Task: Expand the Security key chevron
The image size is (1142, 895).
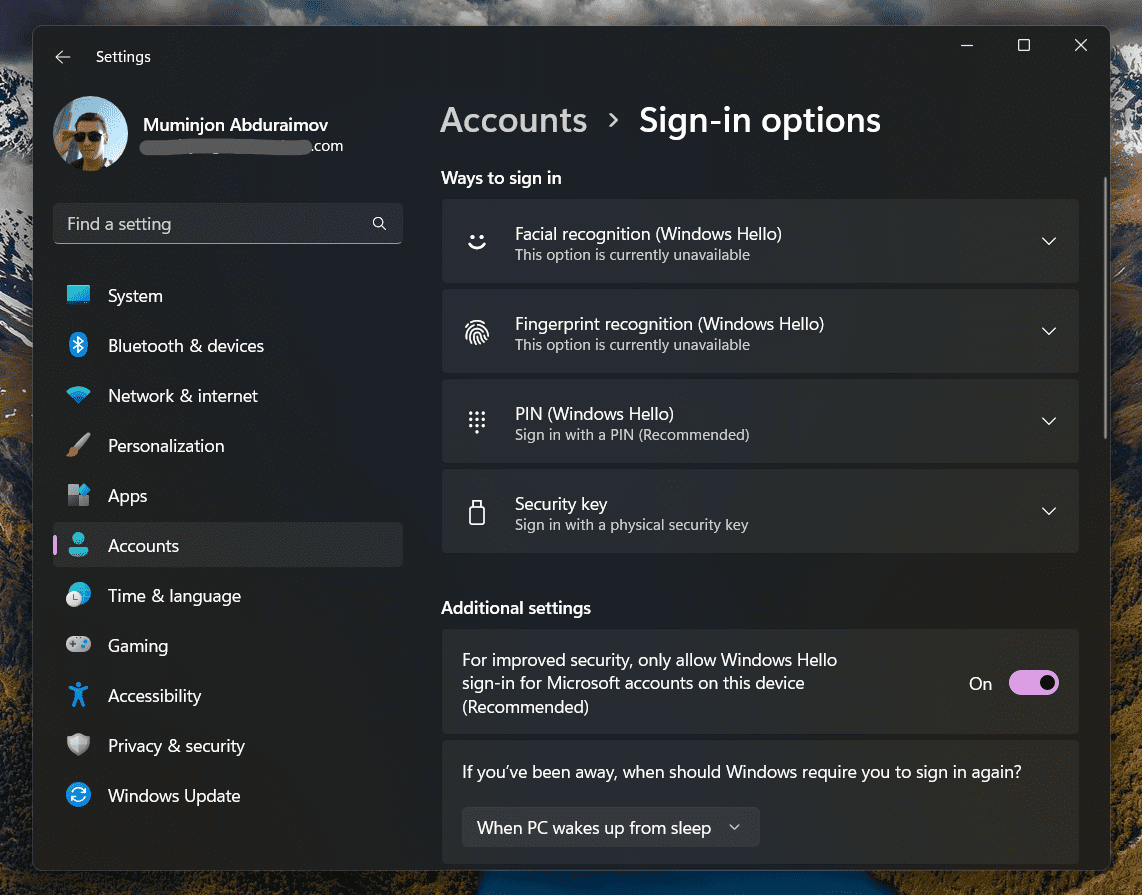Action: pos(1049,511)
